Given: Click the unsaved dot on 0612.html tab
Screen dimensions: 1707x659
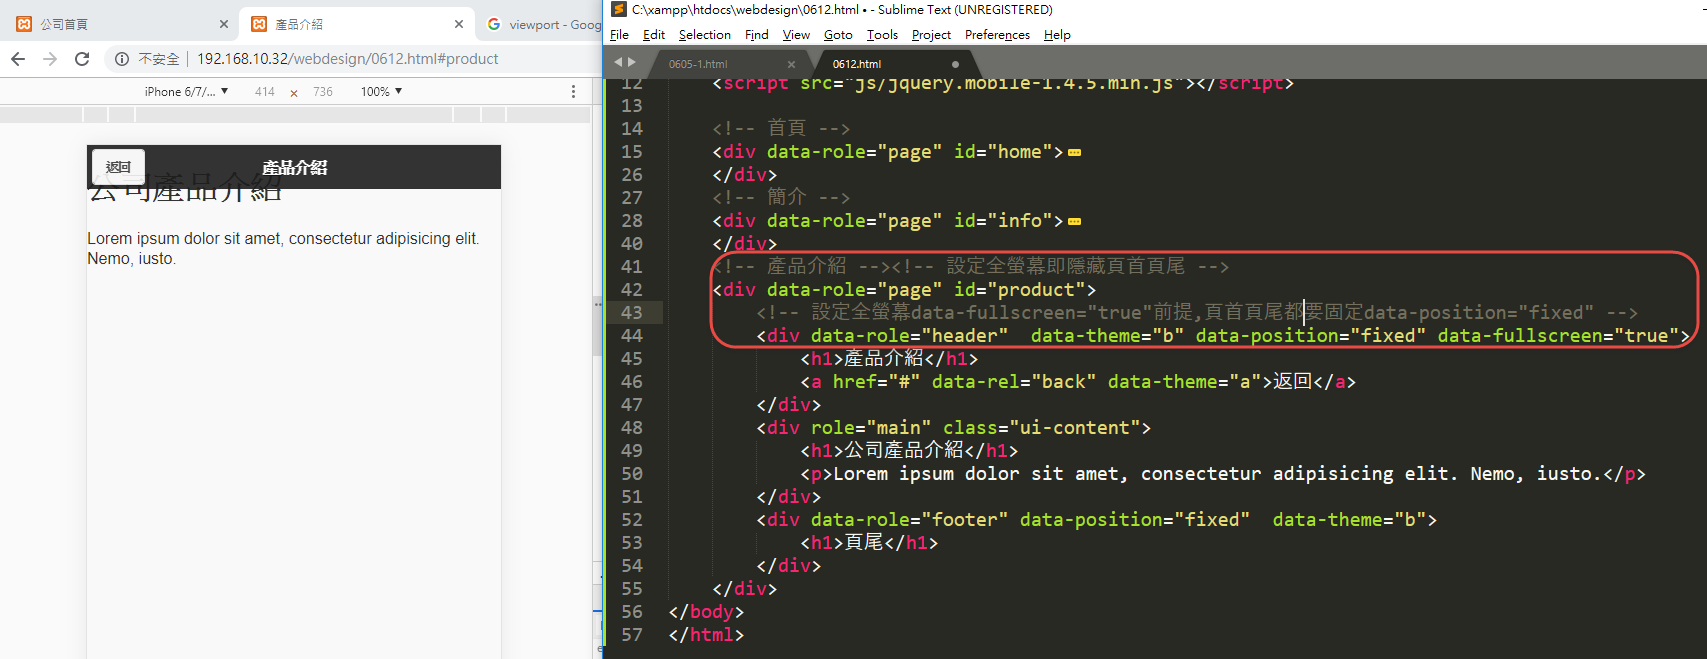Looking at the screenshot, I should [955, 64].
